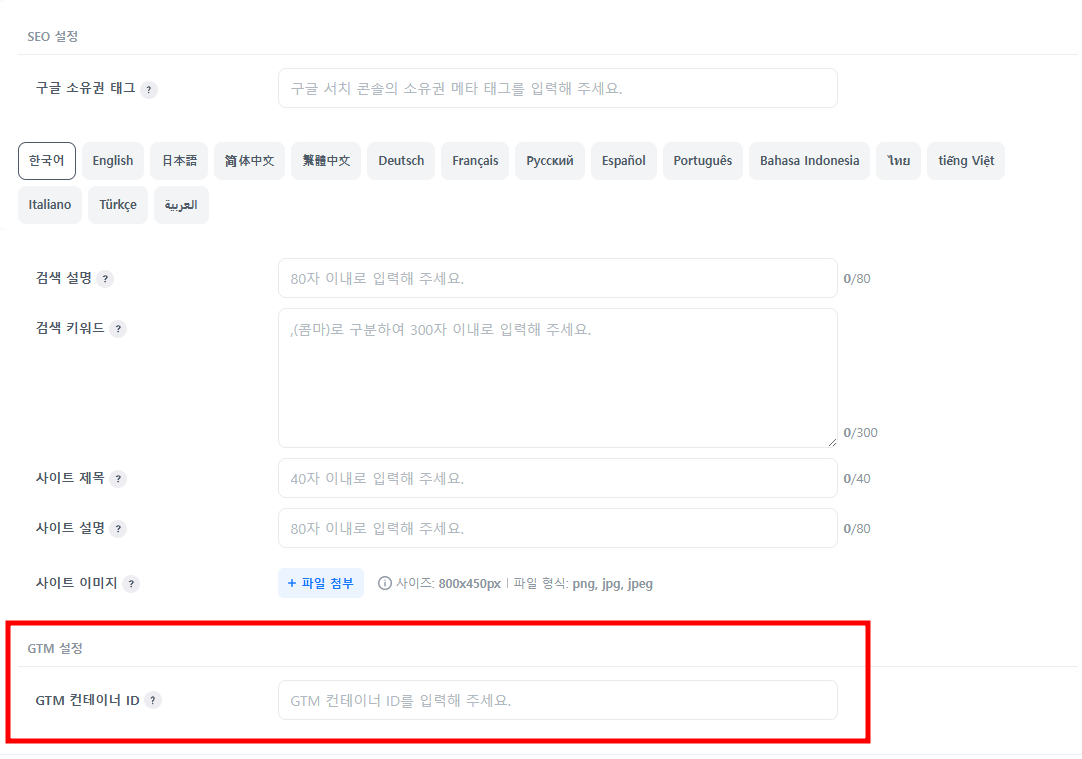Focus the 사이트 제목 input field

click(x=557, y=479)
